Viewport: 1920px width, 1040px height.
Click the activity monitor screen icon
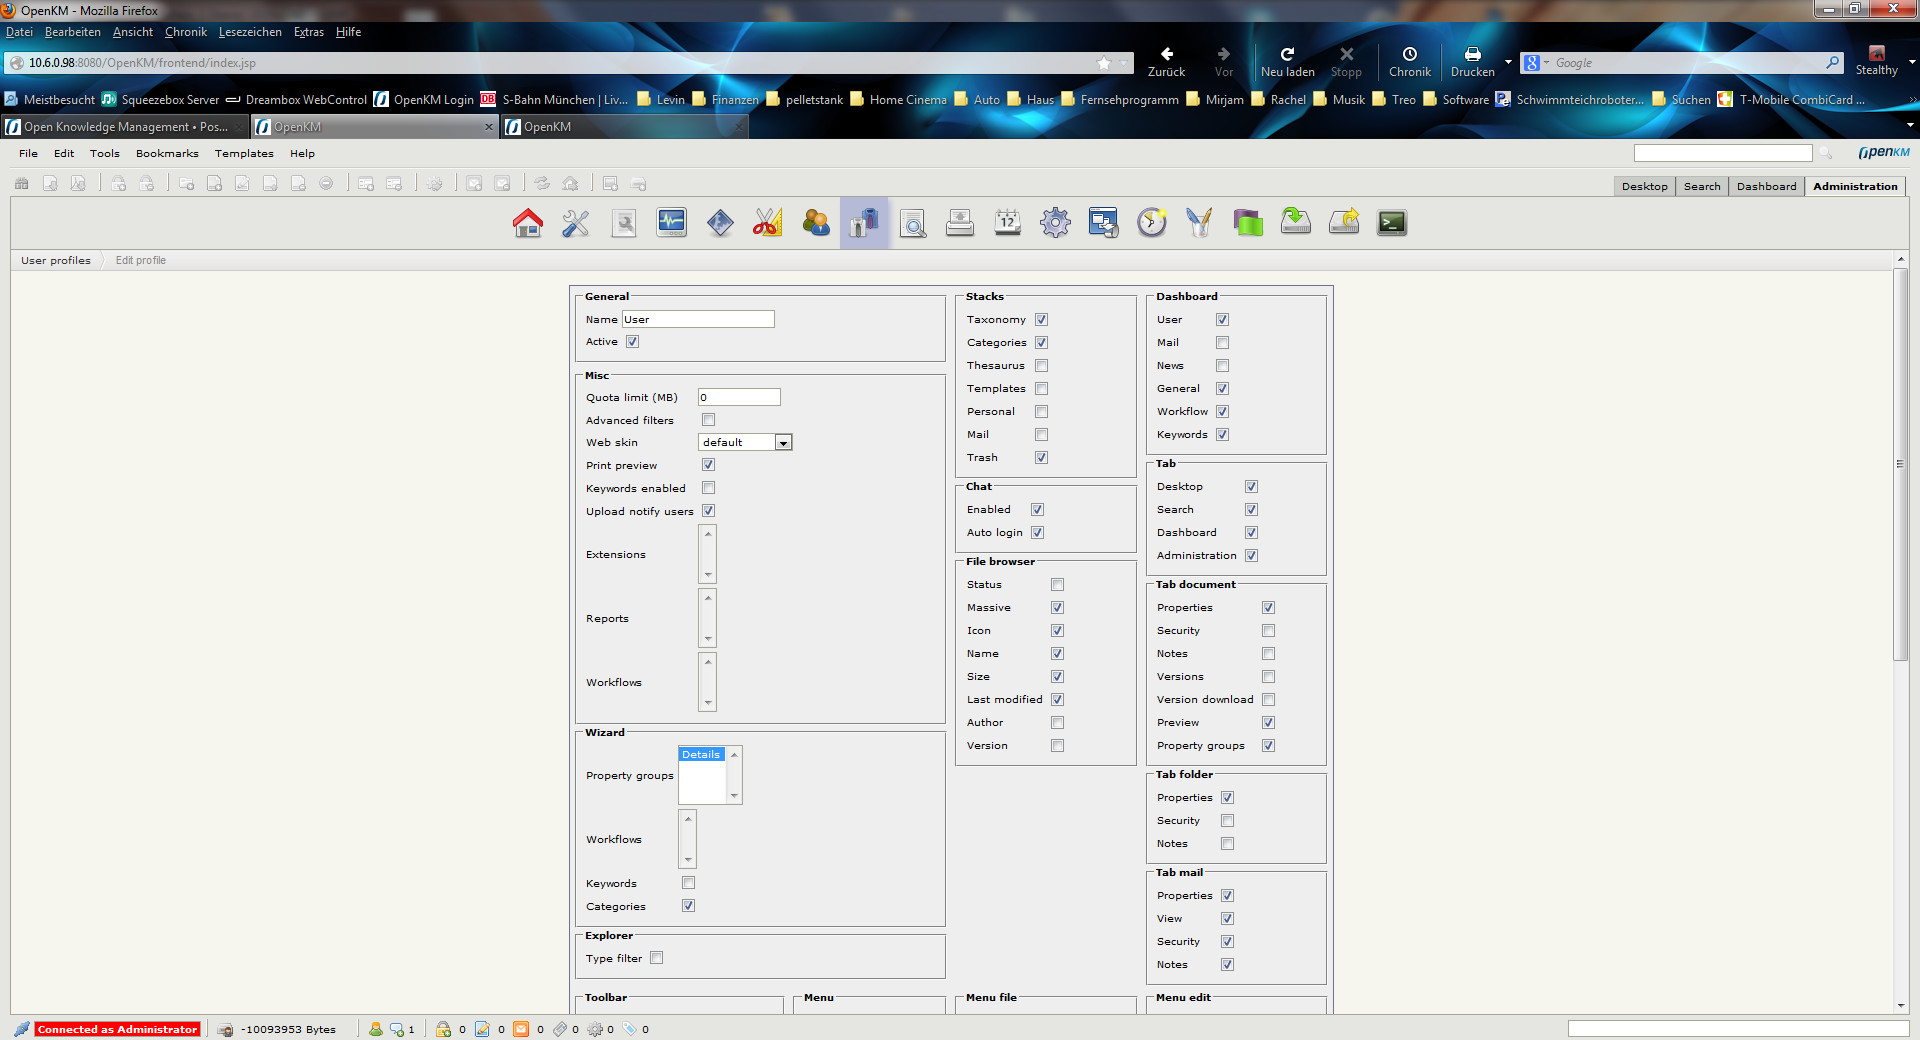point(672,223)
